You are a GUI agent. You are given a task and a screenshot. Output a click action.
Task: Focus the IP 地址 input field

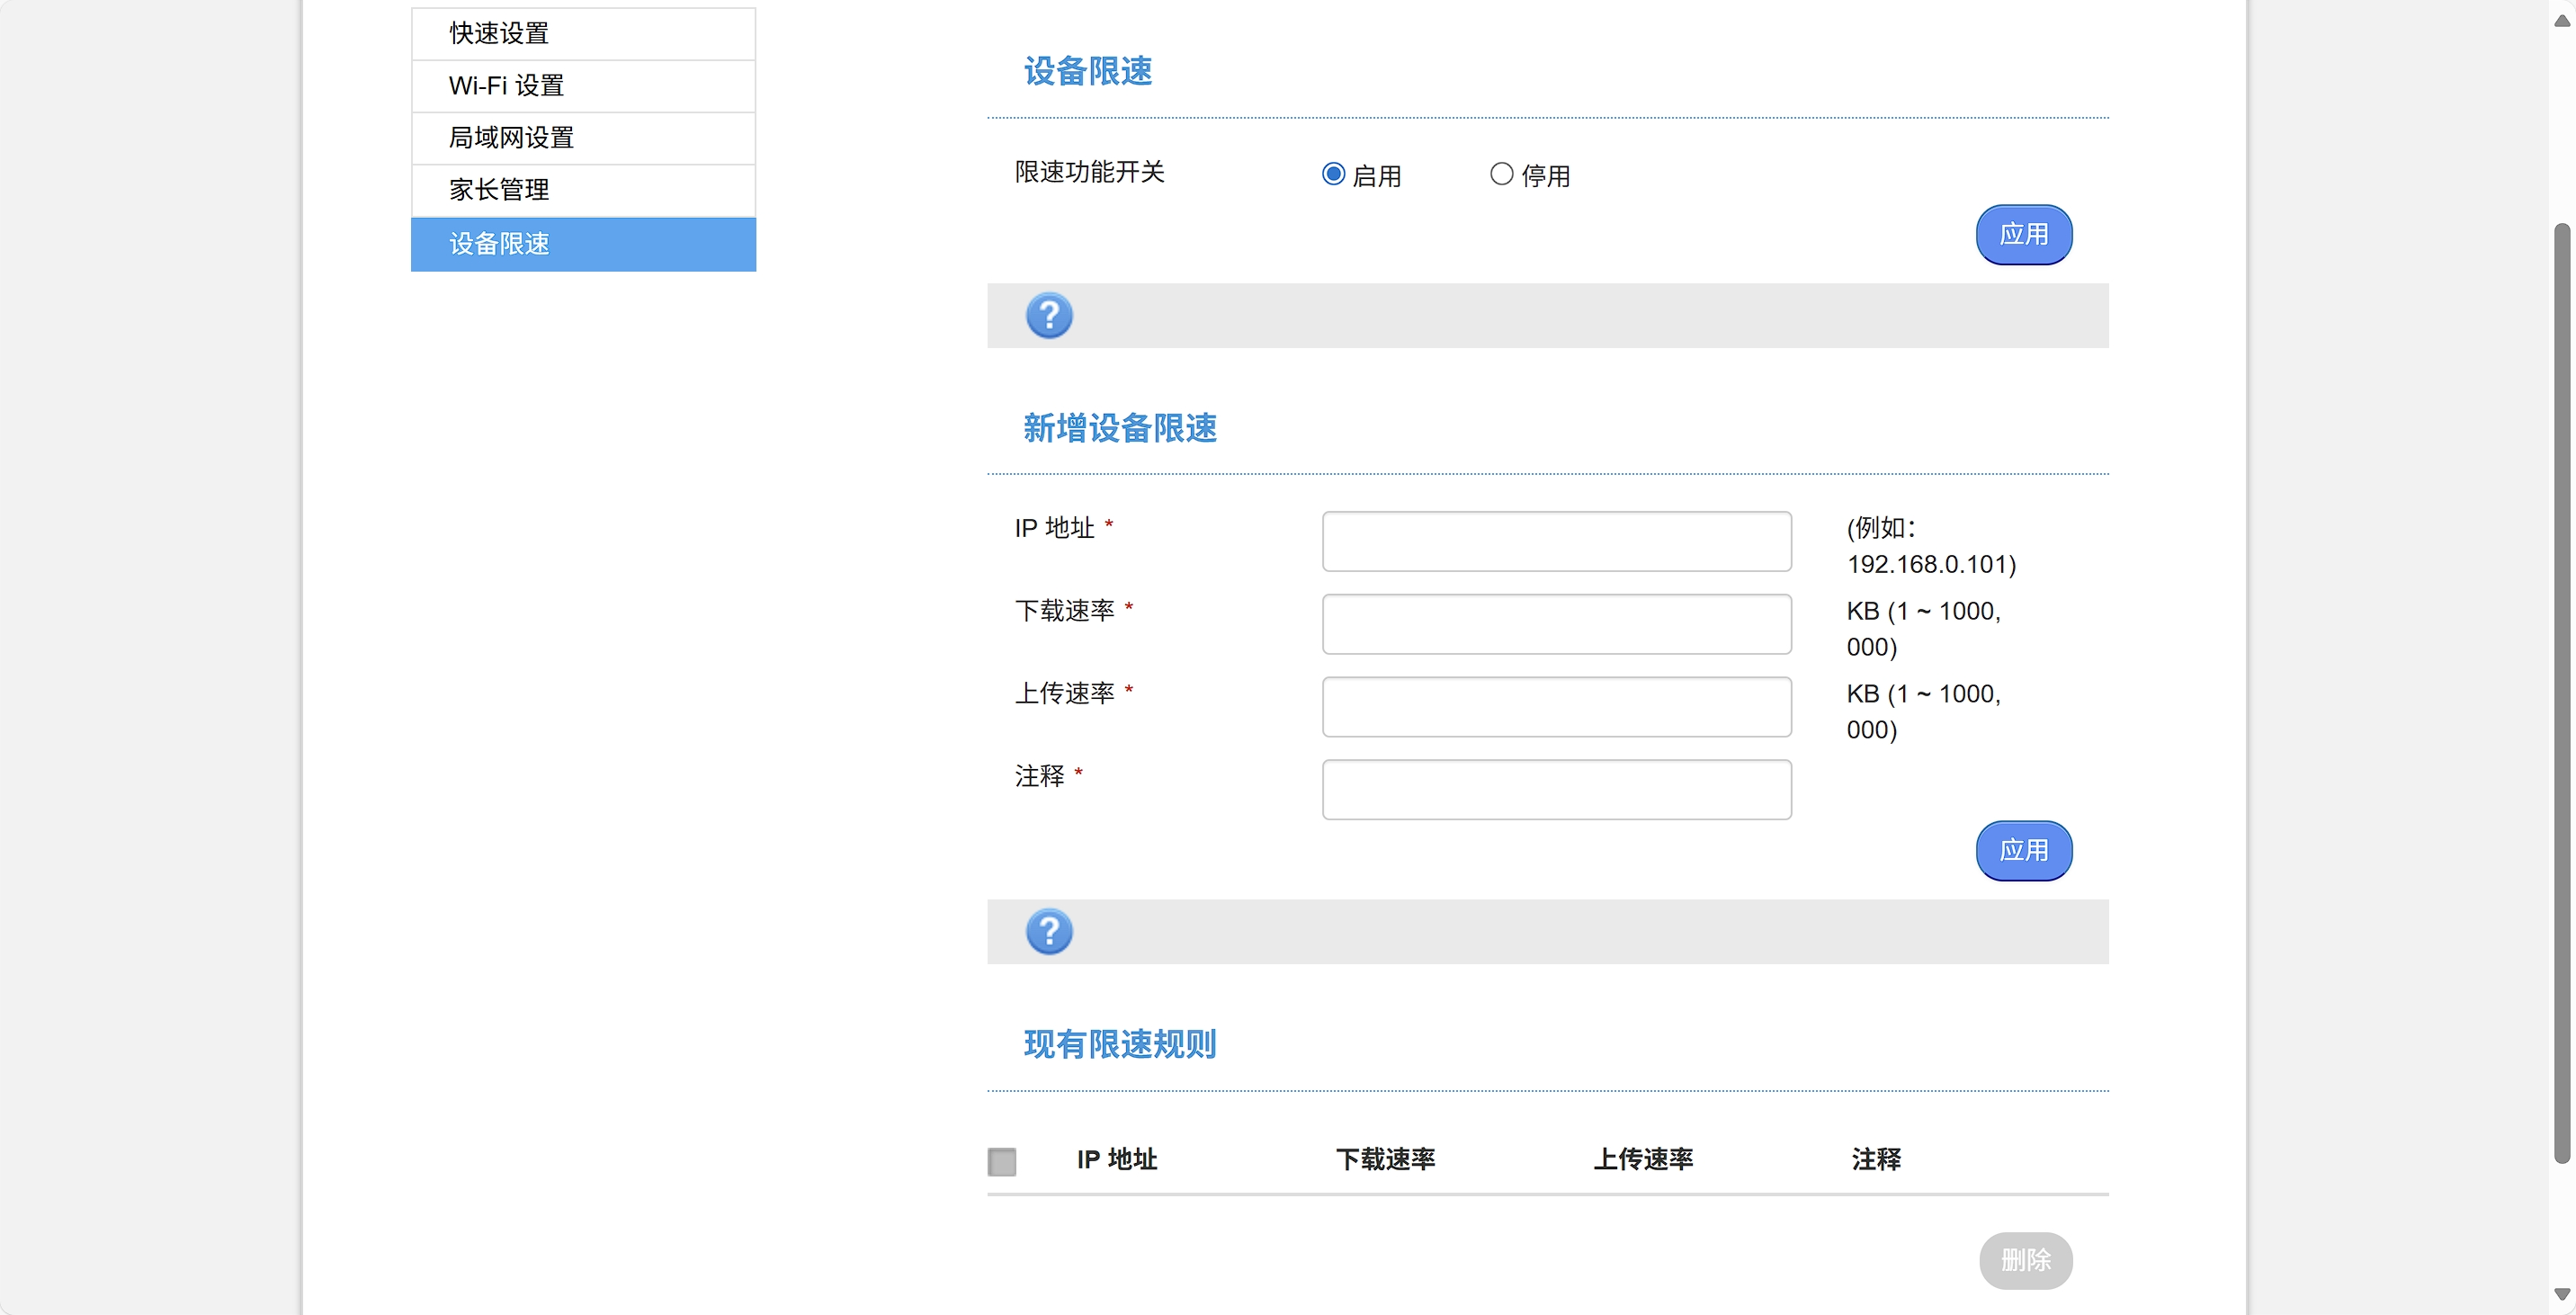point(1557,542)
